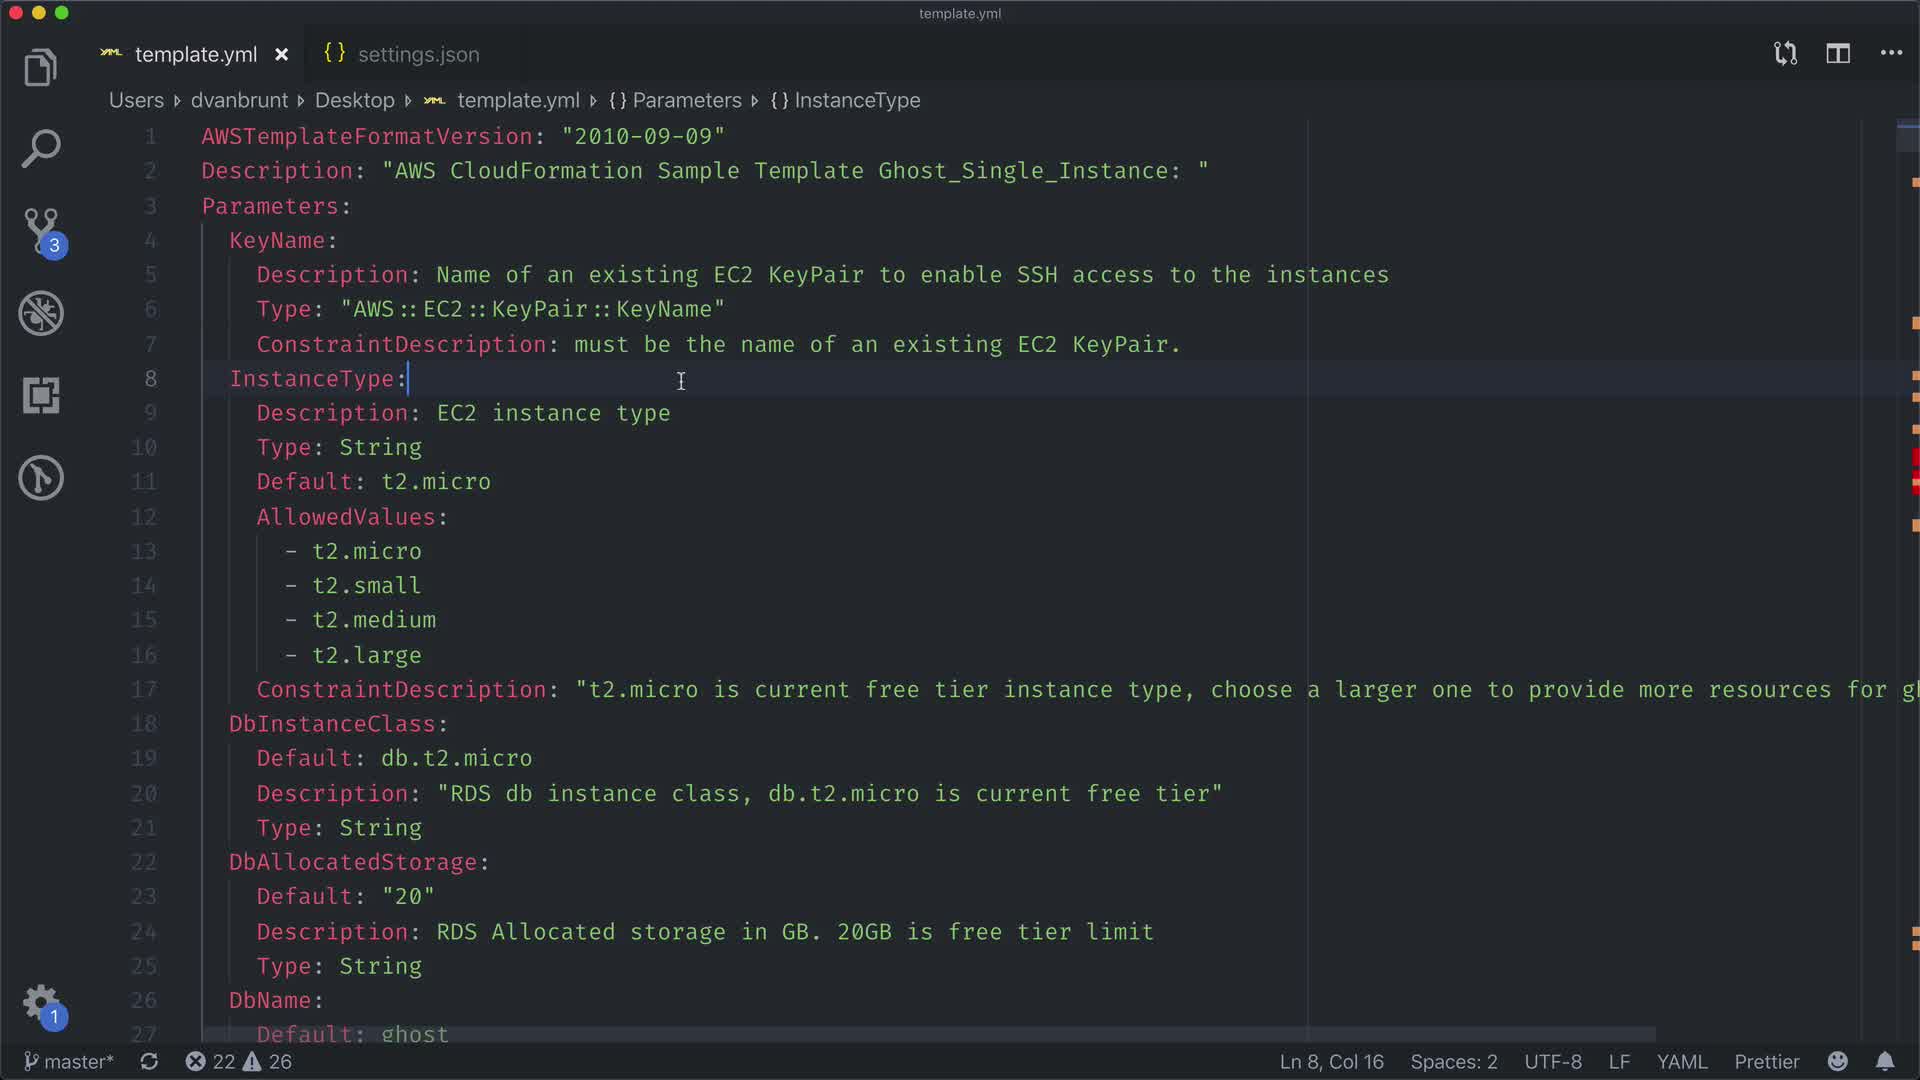Close the template.yml tab
The image size is (1920, 1080).
tap(282, 55)
